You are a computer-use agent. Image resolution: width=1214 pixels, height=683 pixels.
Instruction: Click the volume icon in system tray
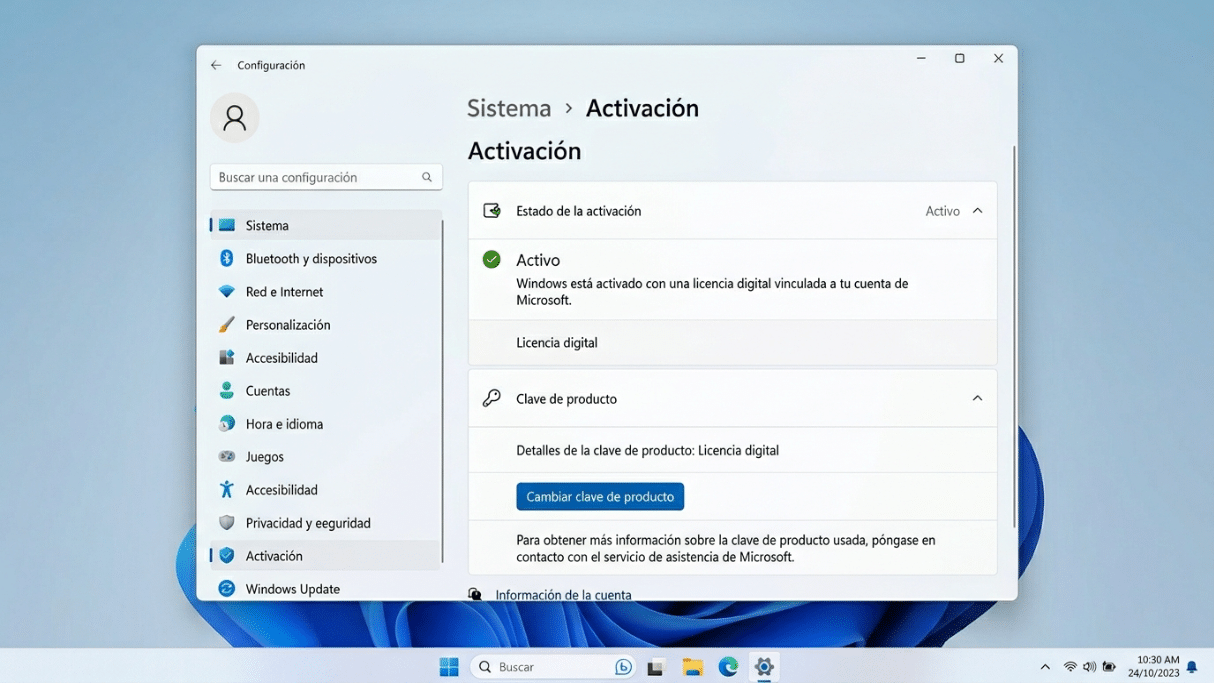point(1089,667)
